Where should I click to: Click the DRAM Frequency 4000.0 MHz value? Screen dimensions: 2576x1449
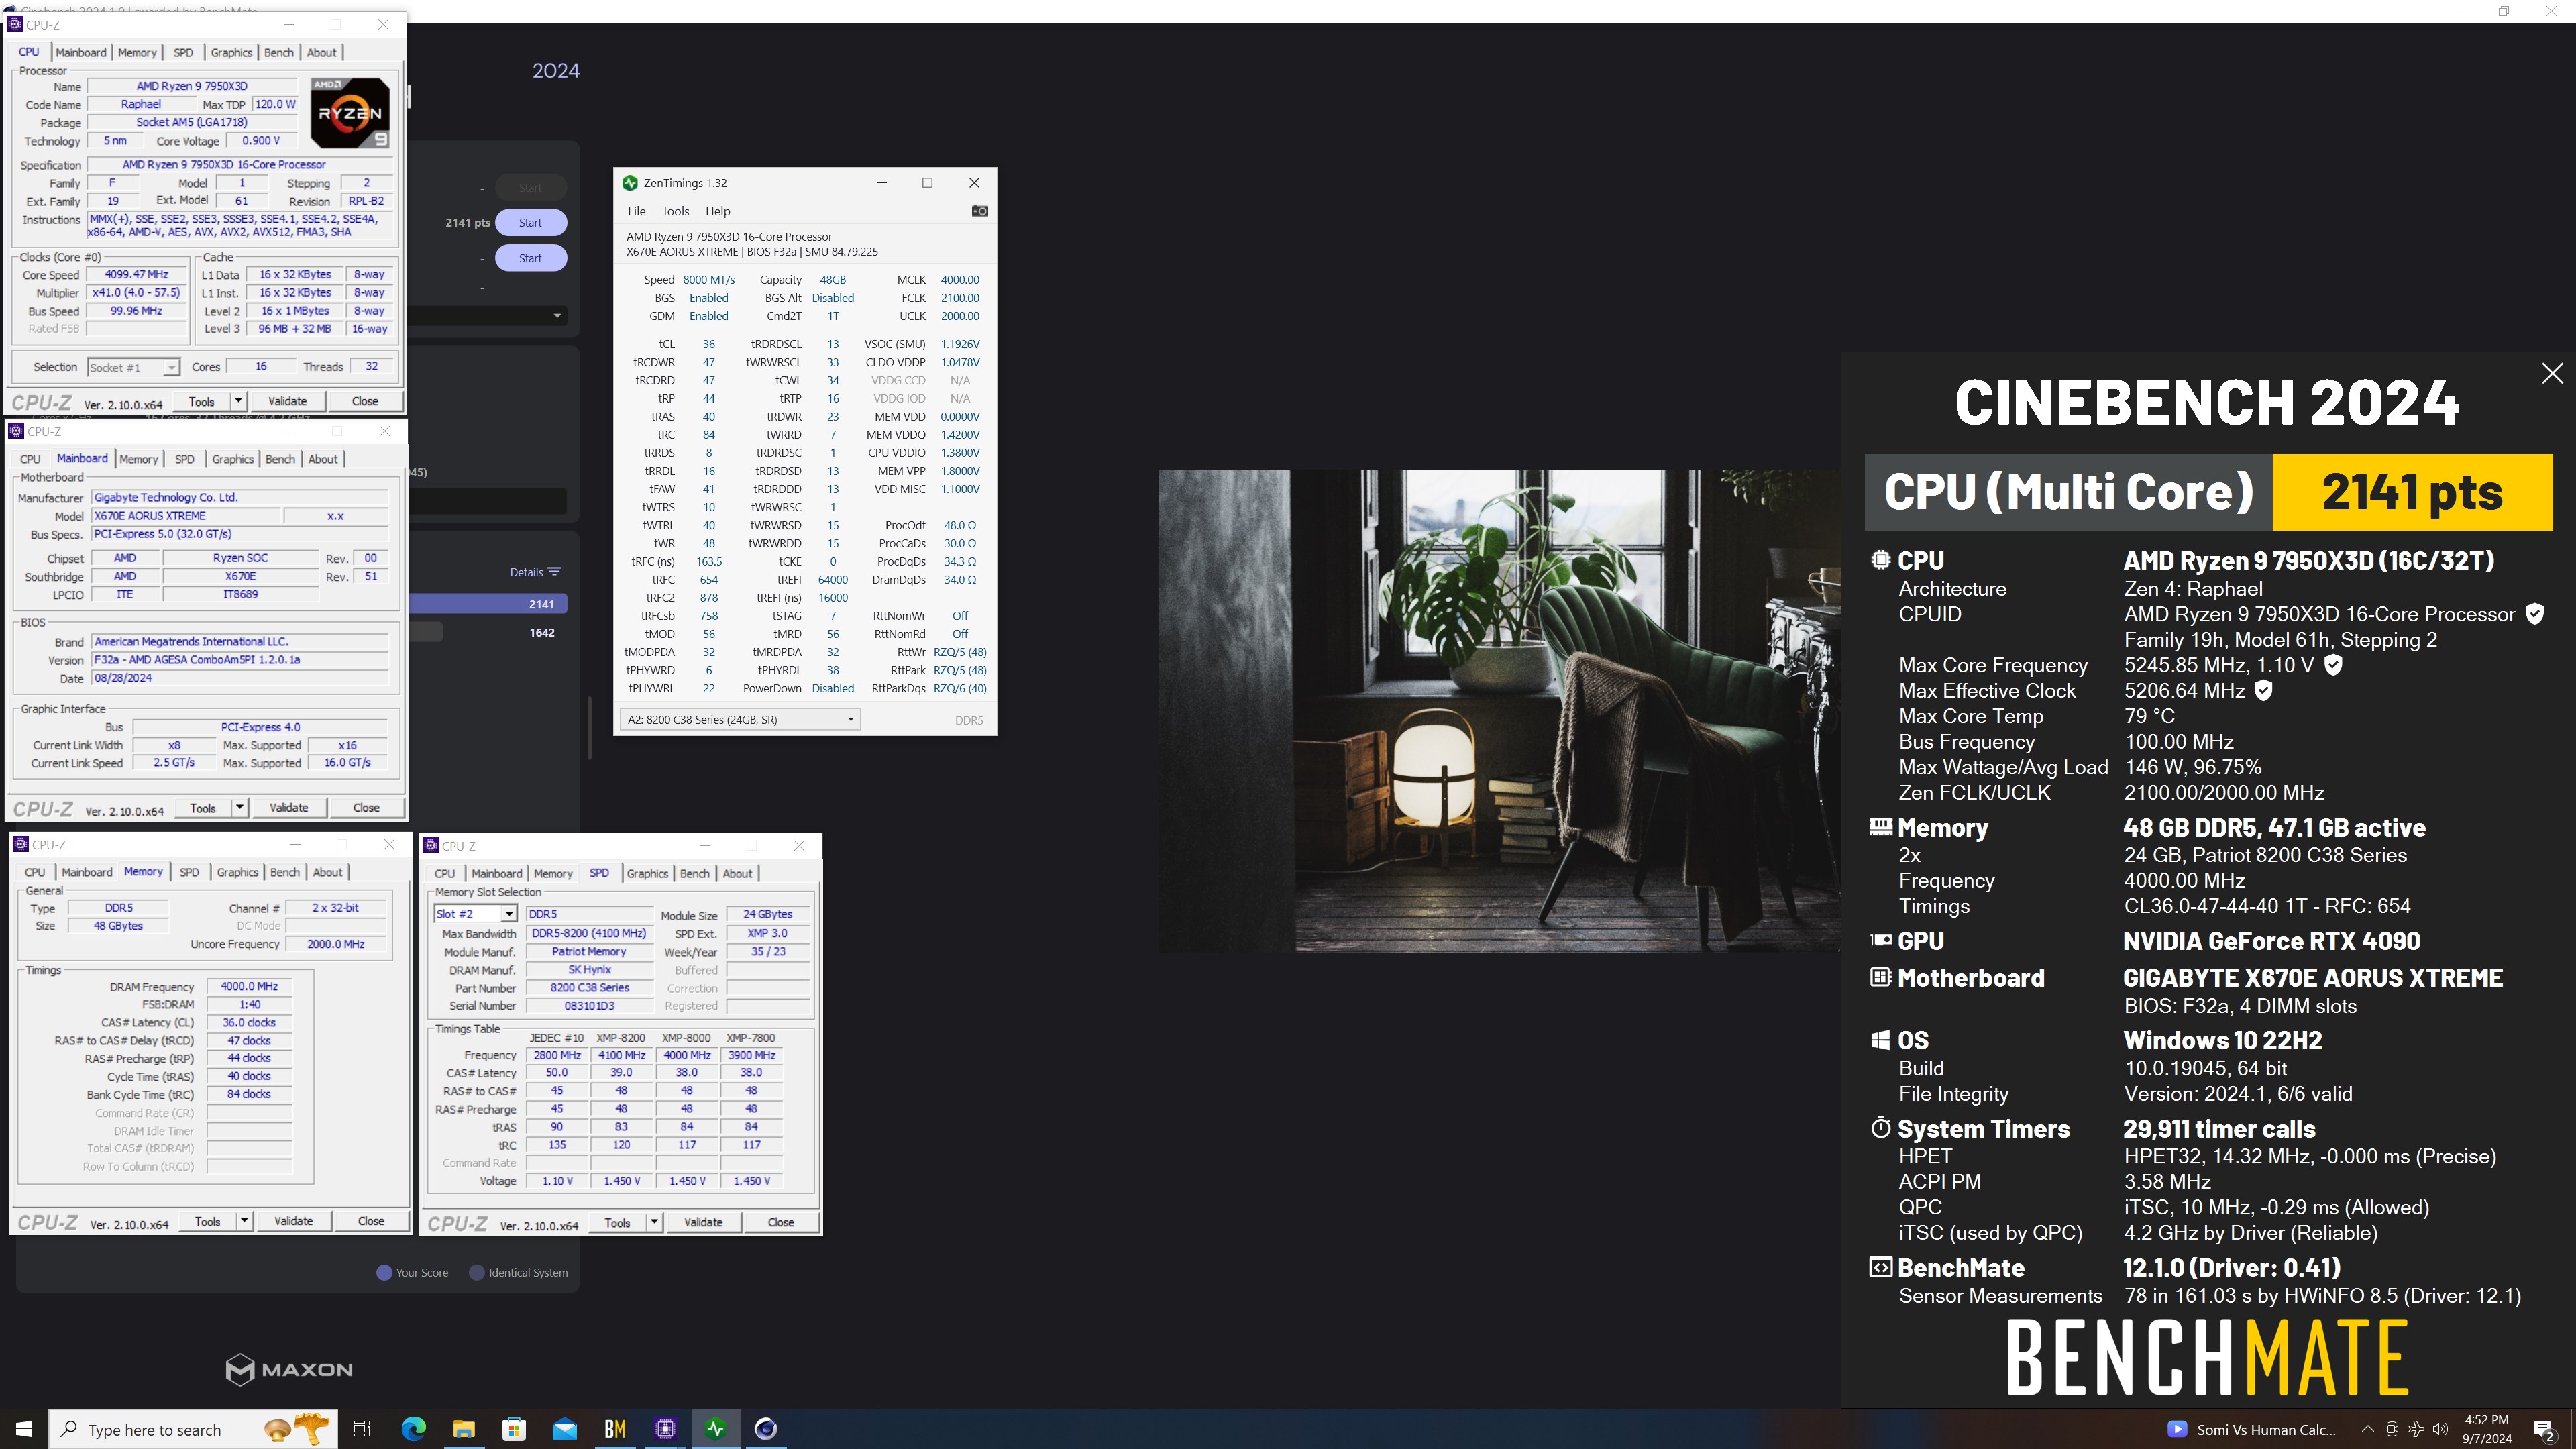[249, 986]
